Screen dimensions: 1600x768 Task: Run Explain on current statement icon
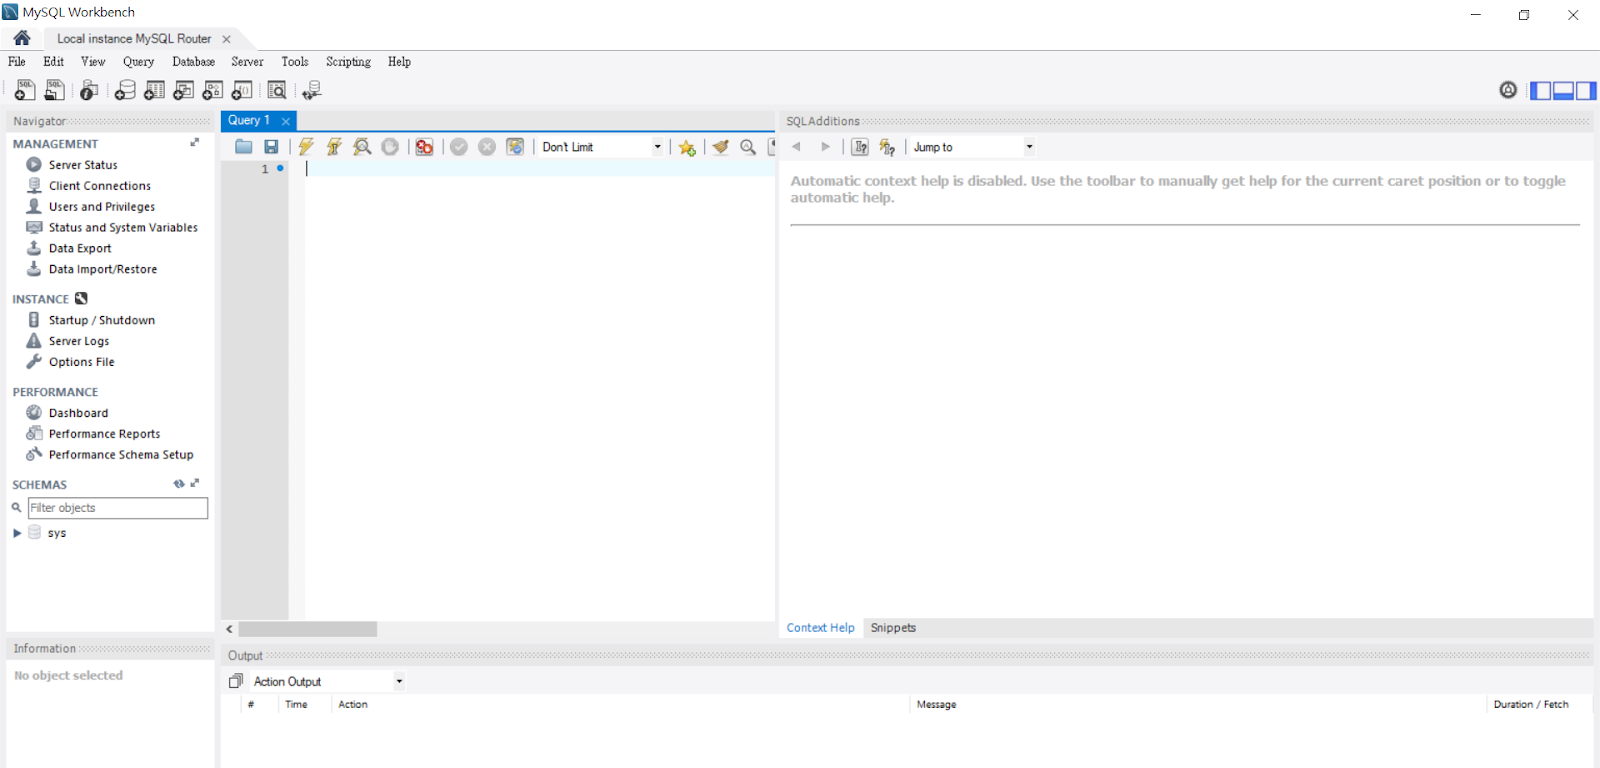coord(362,147)
